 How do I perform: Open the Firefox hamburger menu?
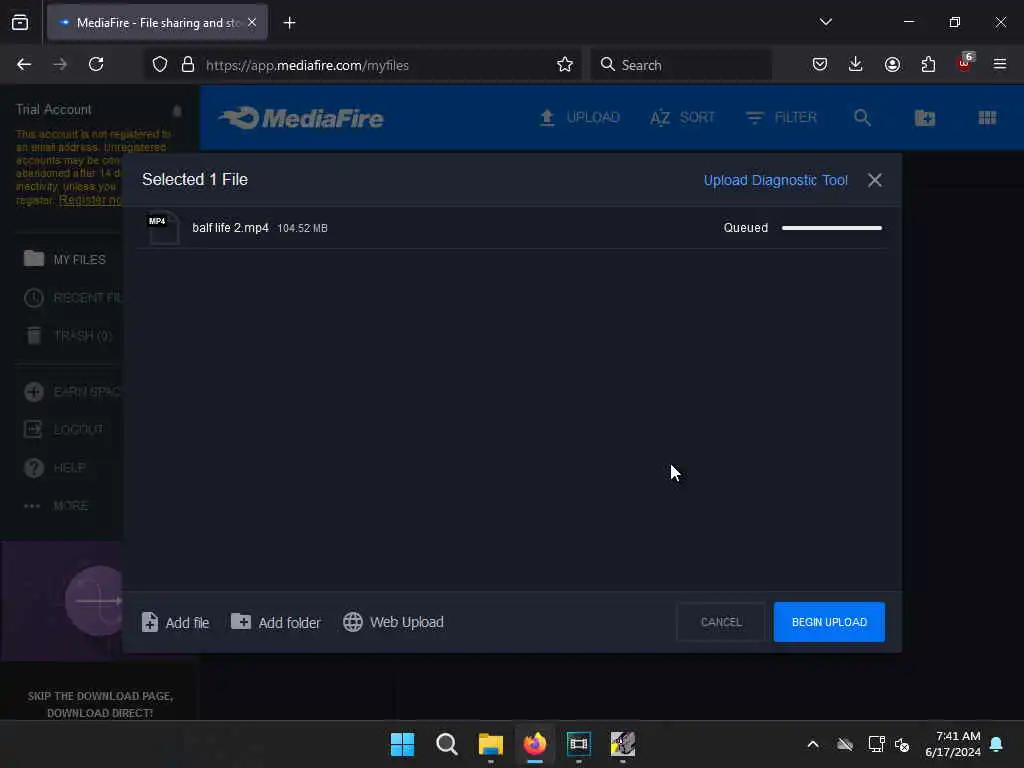pyautogui.click(x=1000, y=64)
